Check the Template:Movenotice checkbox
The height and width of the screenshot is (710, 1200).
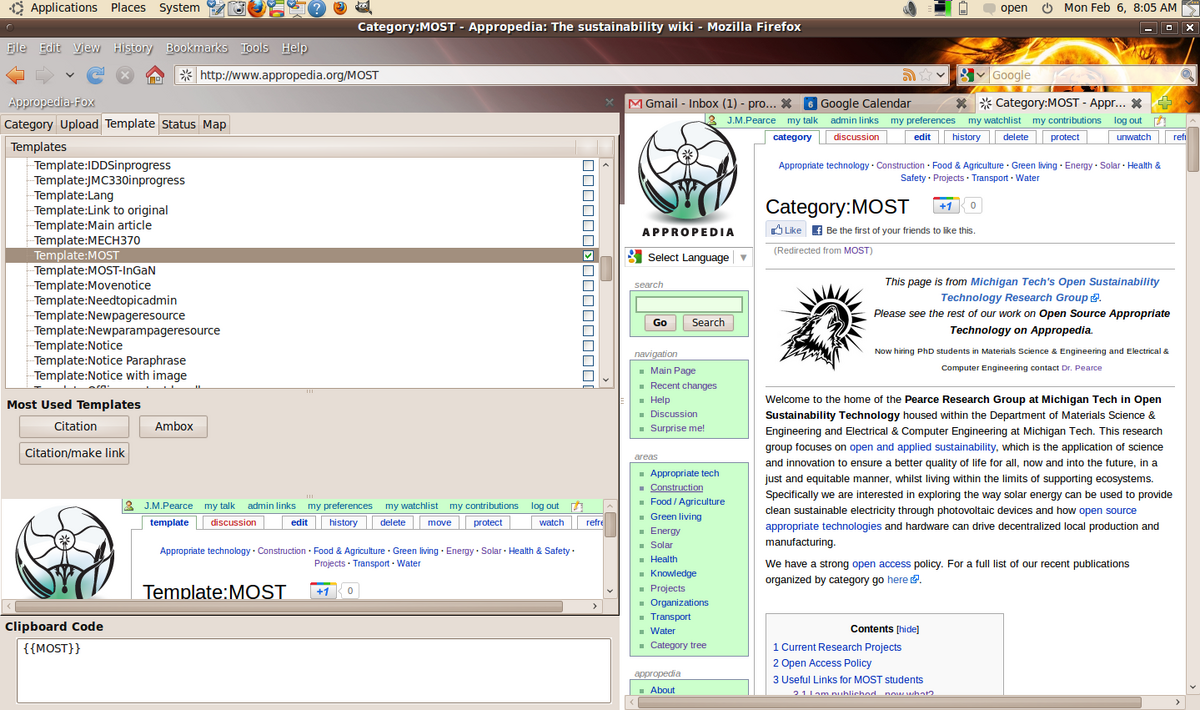tap(588, 286)
